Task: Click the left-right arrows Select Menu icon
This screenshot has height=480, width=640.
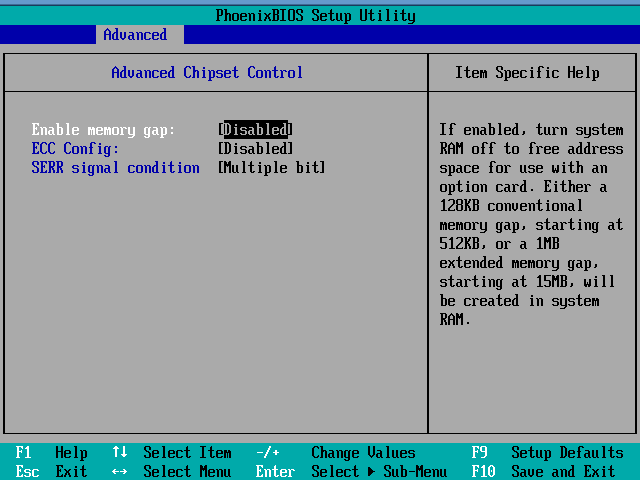Action: (120, 472)
